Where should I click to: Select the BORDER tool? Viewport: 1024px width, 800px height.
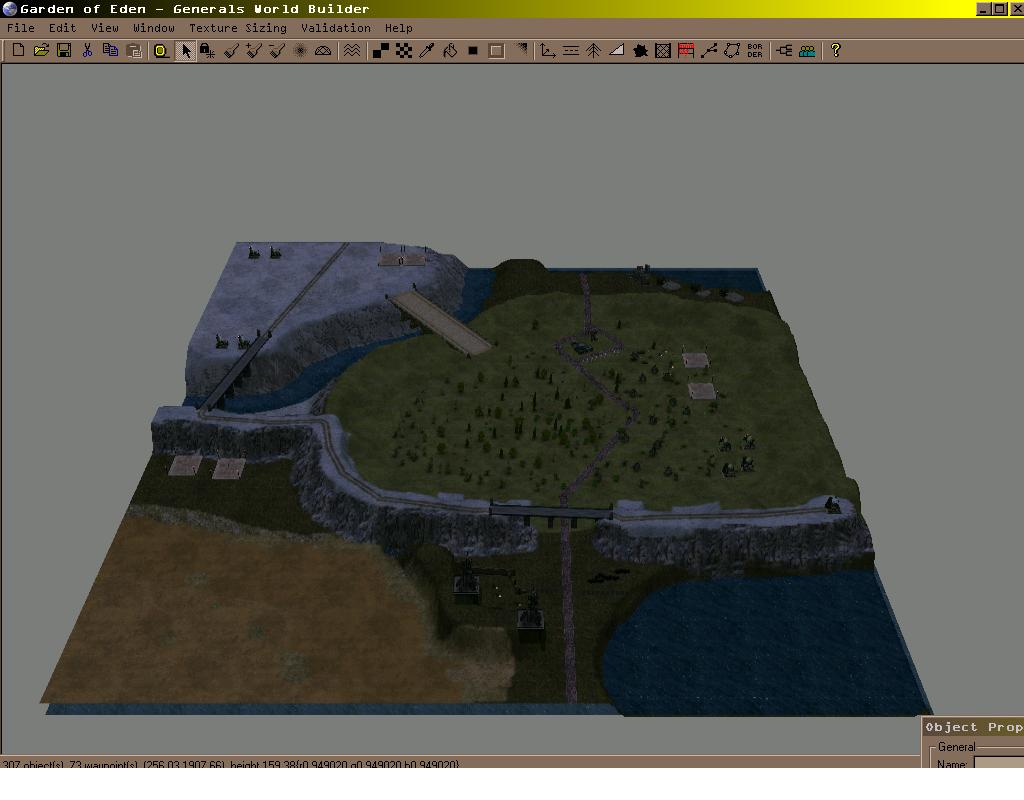[755, 50]
